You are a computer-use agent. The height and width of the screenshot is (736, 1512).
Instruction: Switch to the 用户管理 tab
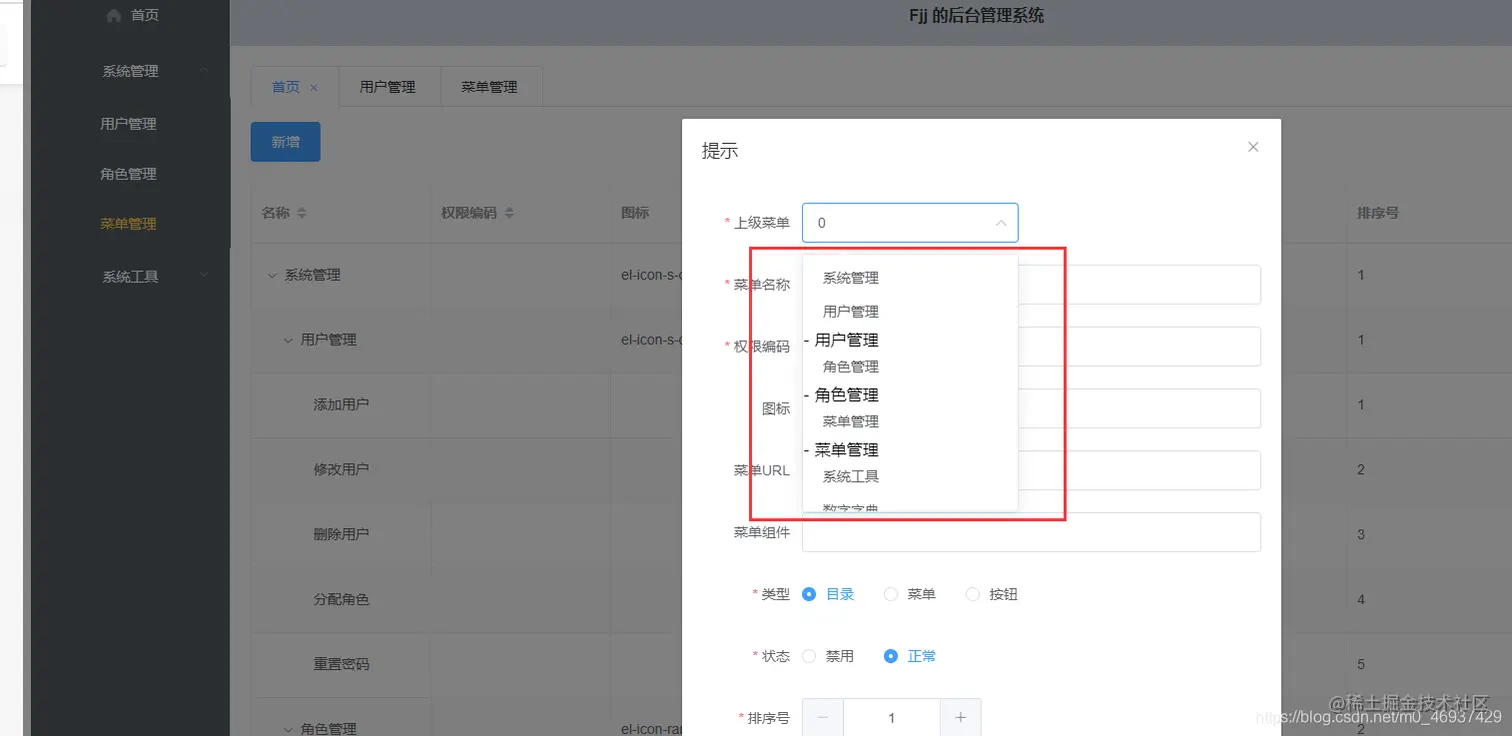(387, 86)
